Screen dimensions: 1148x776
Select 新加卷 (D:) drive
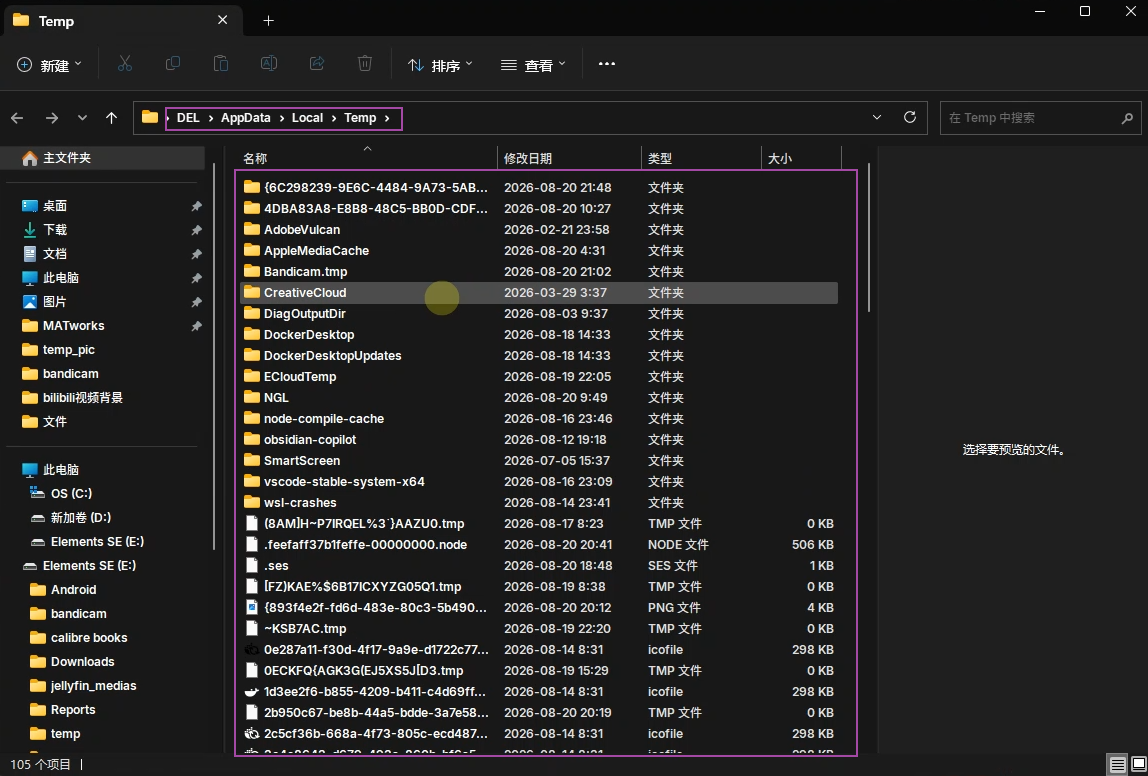81,518
